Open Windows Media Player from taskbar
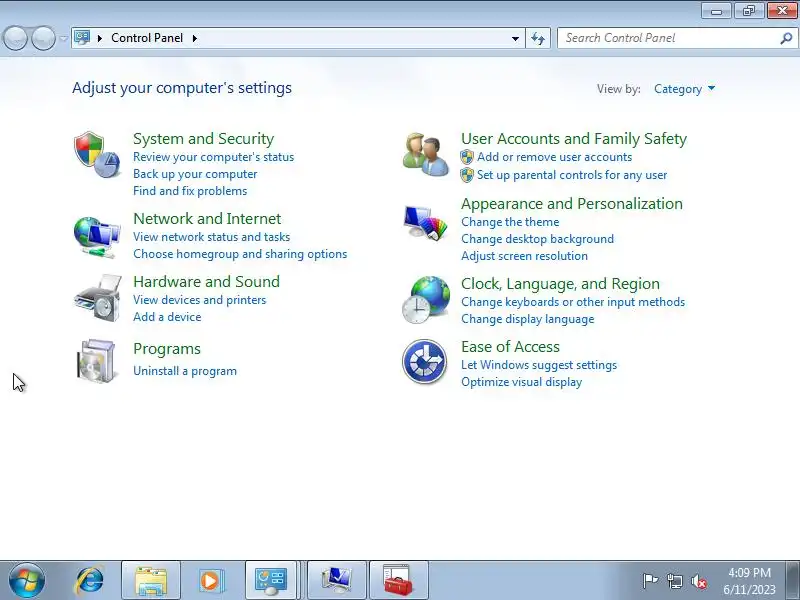Screen dimensions: 800x600 (210, 580)
